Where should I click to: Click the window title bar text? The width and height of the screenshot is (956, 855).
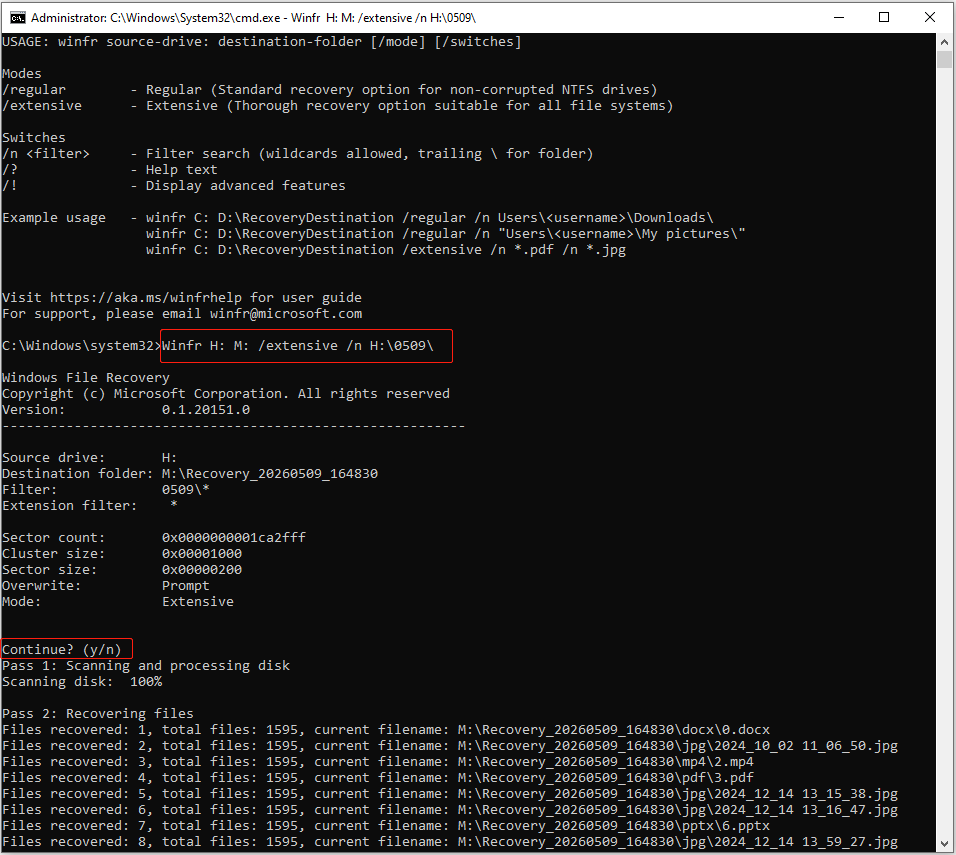(253, 18)
